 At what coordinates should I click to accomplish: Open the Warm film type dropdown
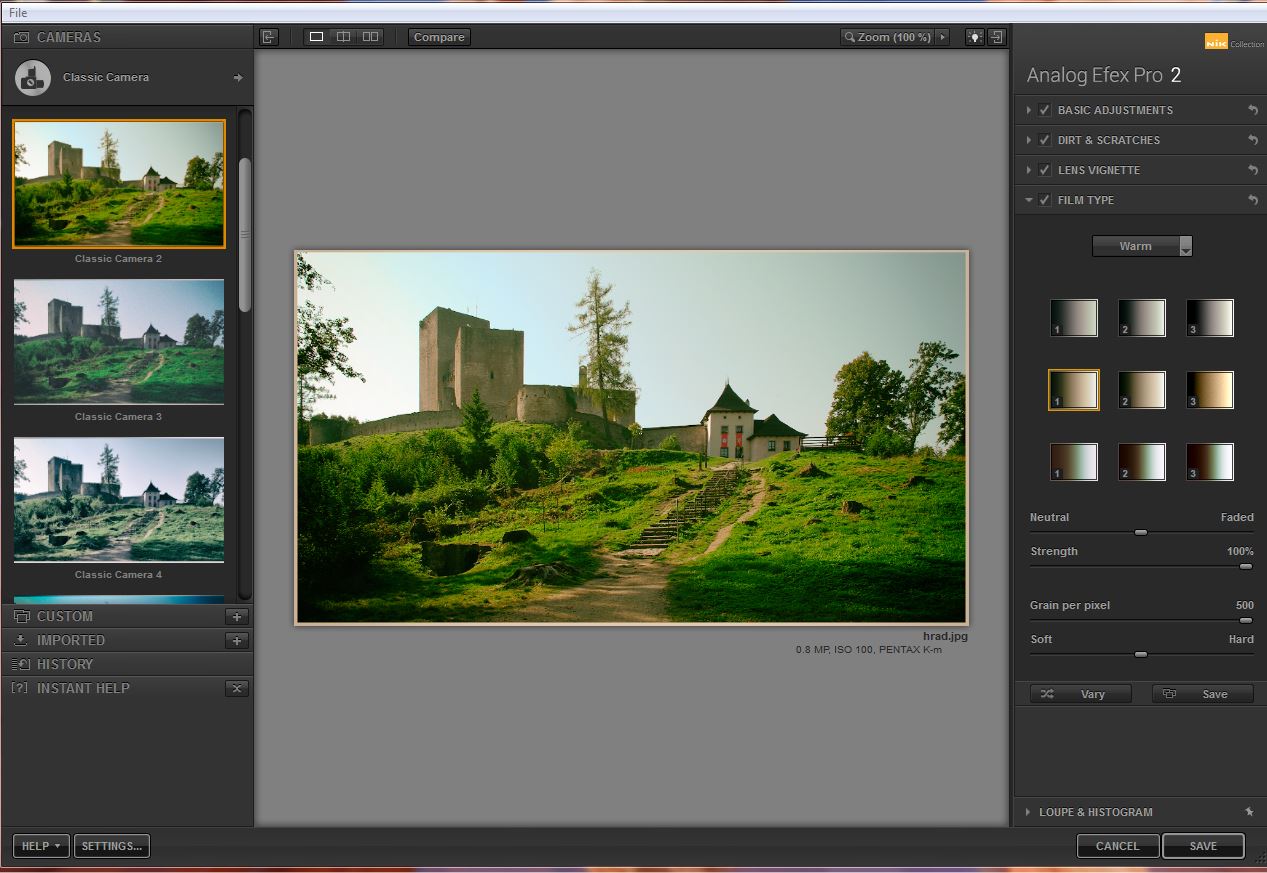1142,246
